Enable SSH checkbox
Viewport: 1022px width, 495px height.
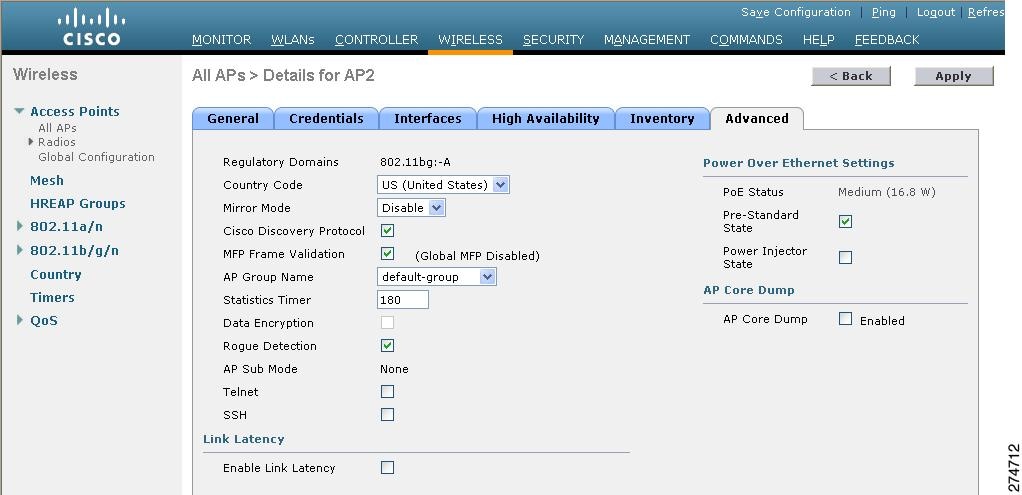tap(387, 414)
